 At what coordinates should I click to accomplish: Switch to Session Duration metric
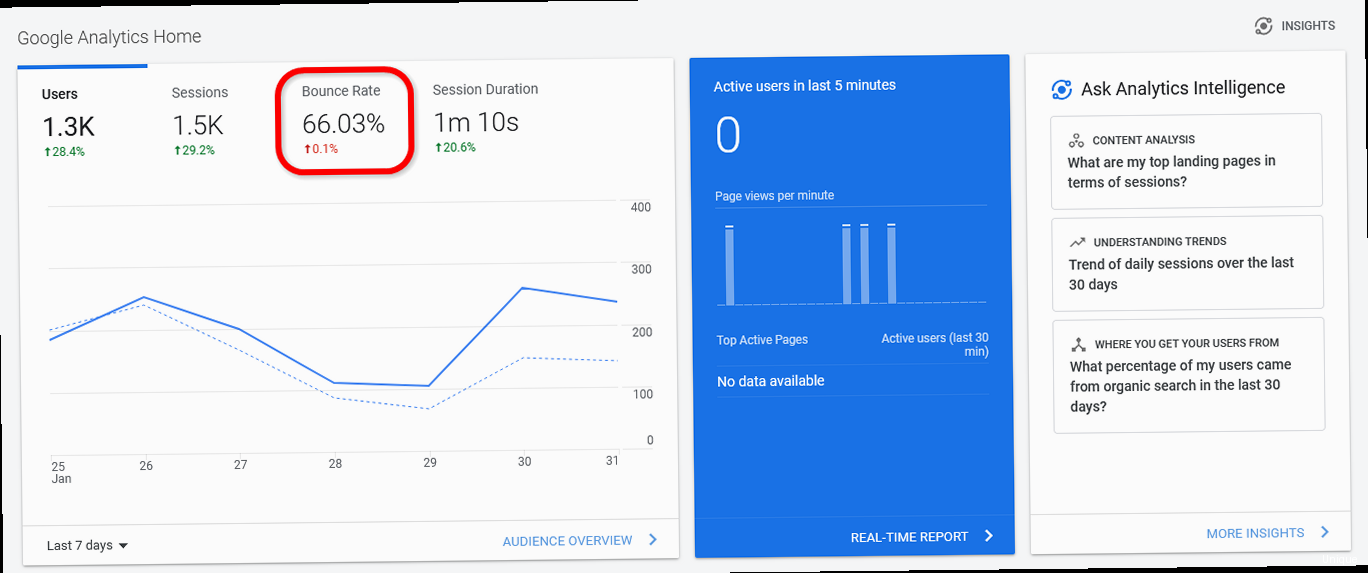pos(484,118)
